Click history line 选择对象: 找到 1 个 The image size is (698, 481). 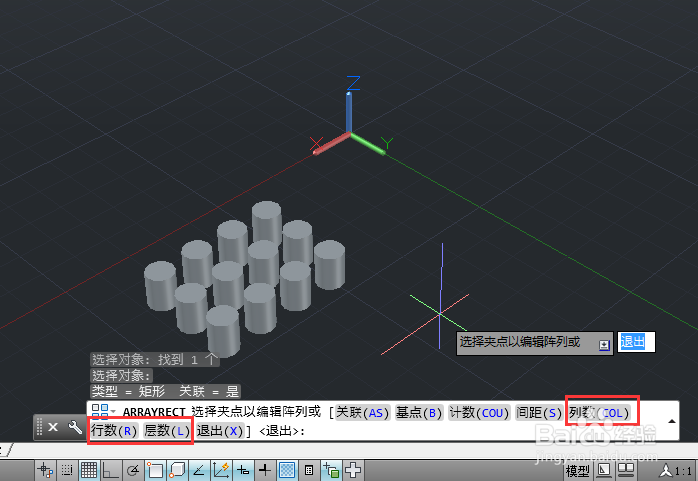click(x=154, y=359)
